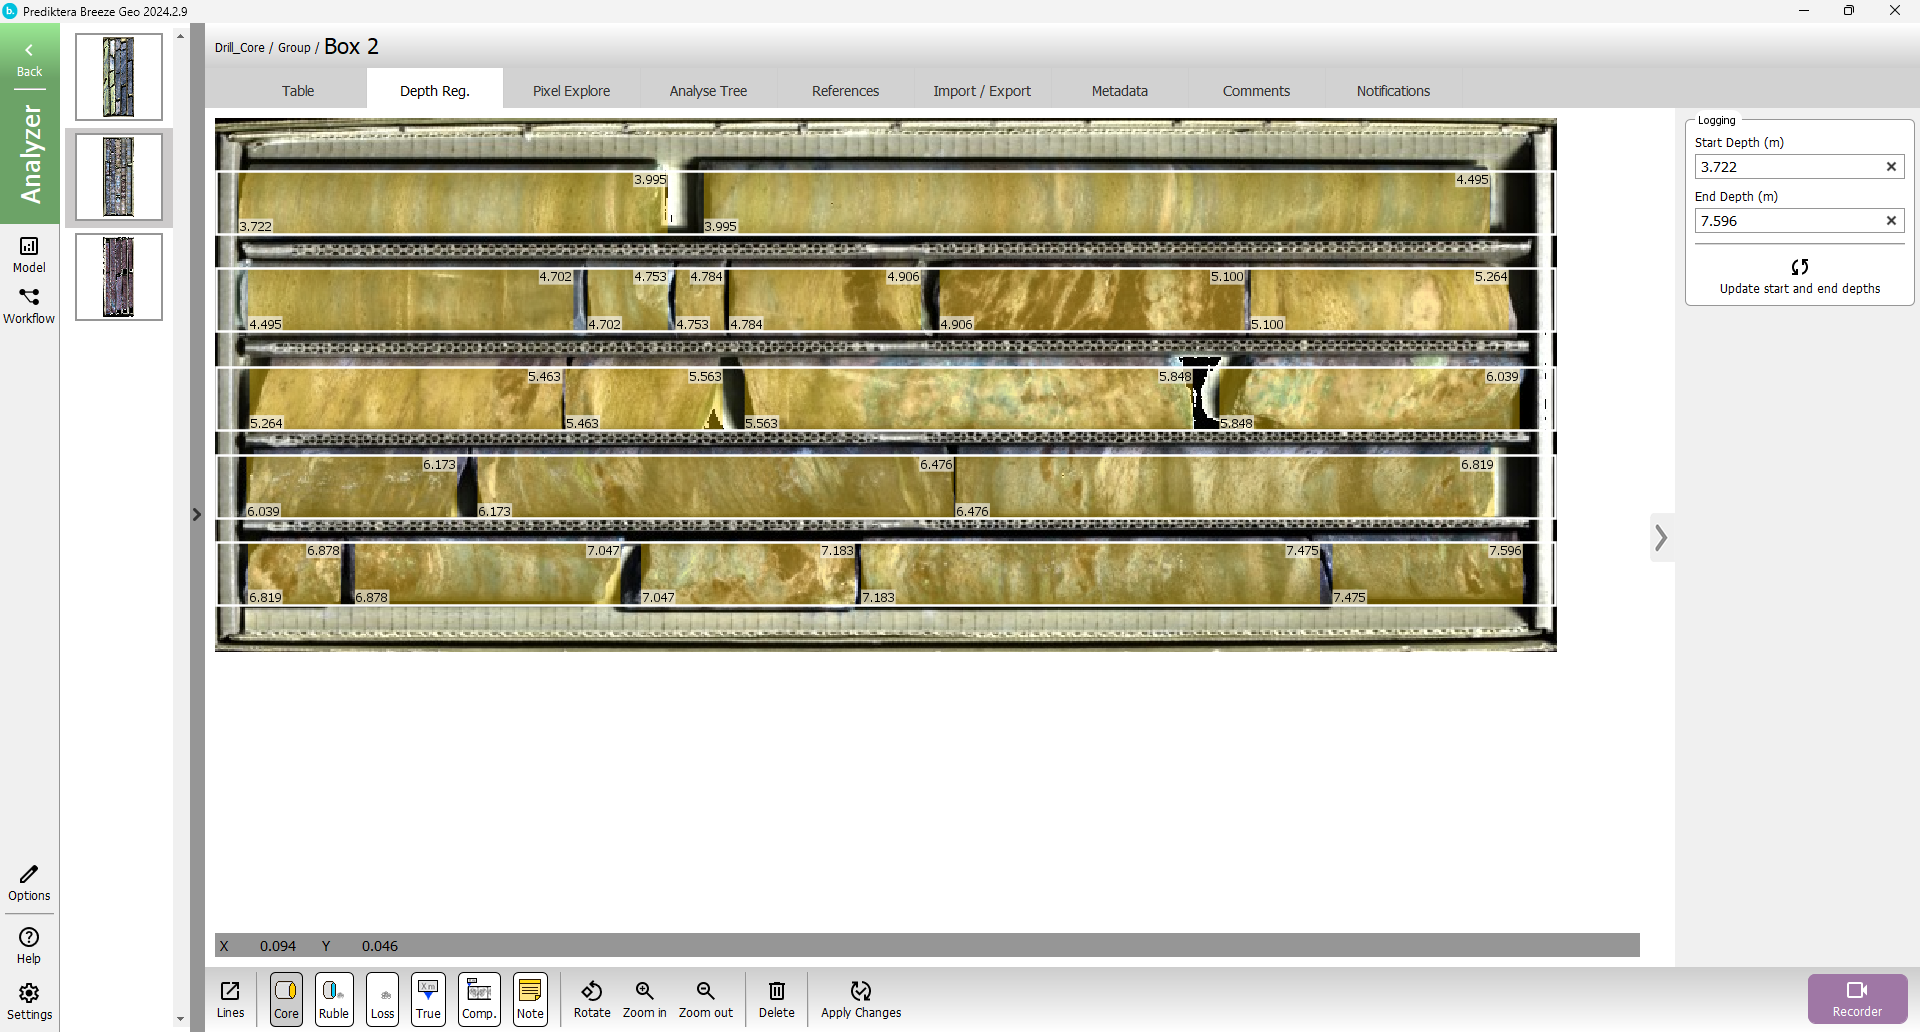Zoom in on the core image
This screenshot has height=1032, width=1920.
644,998
